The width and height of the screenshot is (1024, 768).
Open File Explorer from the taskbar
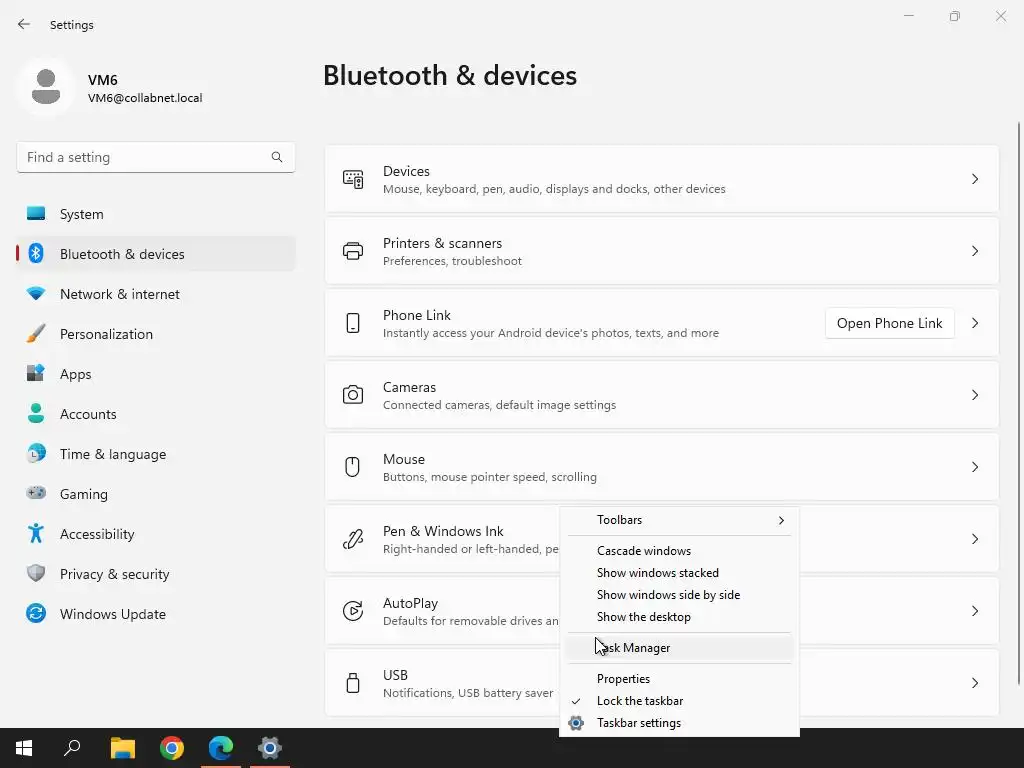pos(123,748)
